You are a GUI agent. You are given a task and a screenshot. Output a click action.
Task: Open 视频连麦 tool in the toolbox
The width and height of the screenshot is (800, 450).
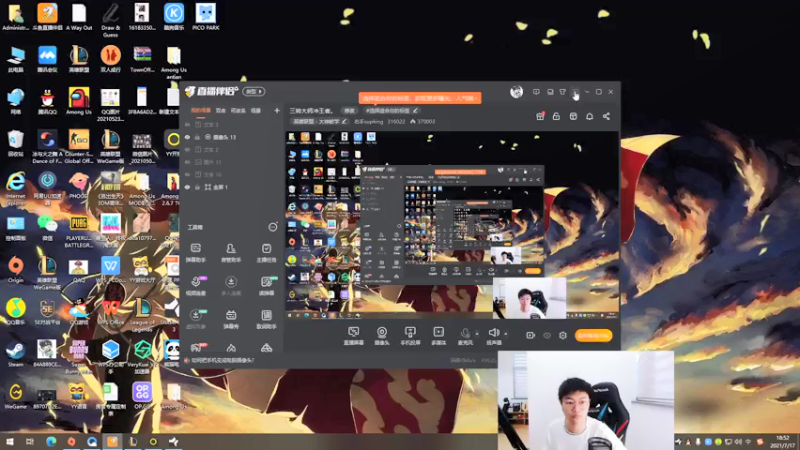[x=195, y=286]
